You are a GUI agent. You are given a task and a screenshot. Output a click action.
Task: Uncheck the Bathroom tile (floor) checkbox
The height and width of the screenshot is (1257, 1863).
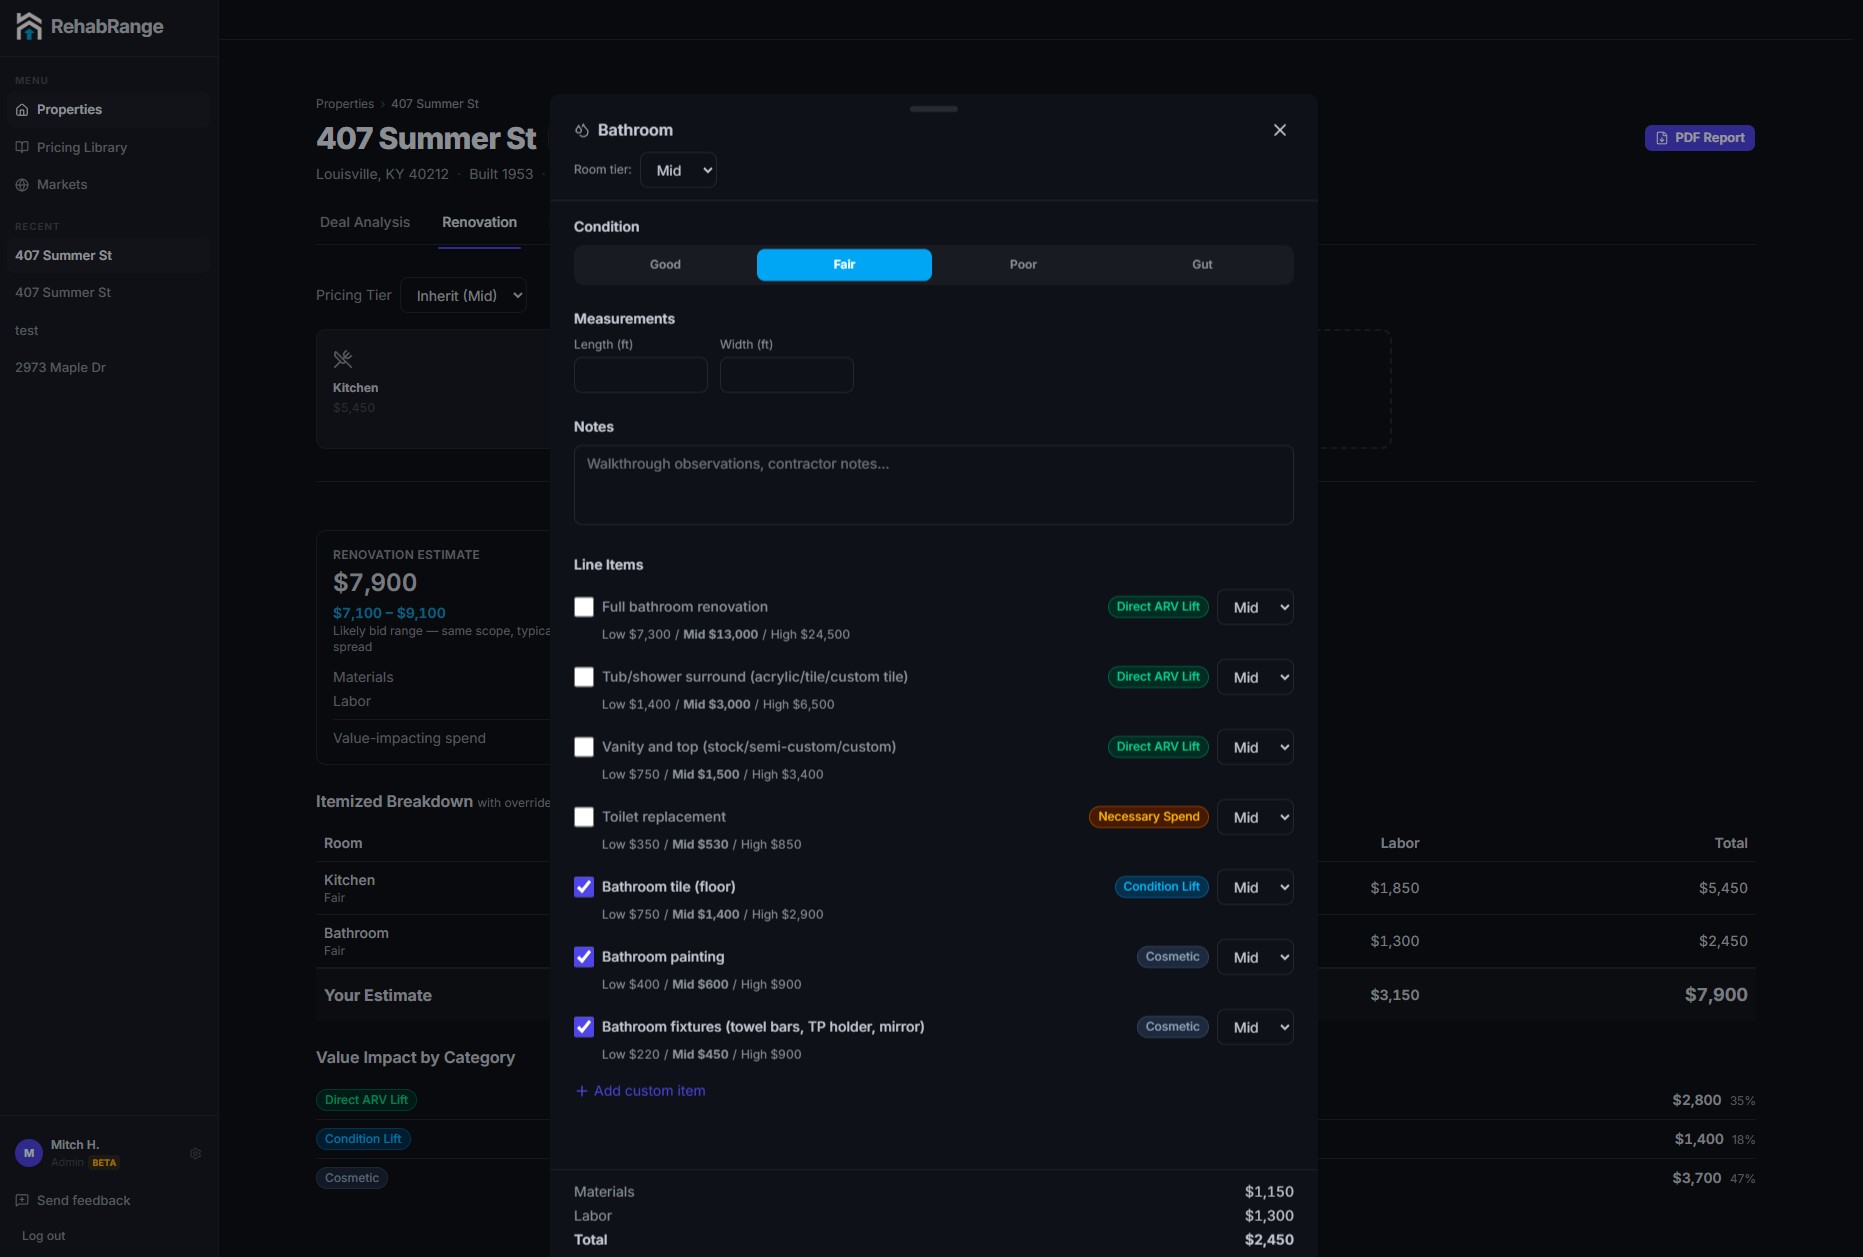tap(584, 887)
